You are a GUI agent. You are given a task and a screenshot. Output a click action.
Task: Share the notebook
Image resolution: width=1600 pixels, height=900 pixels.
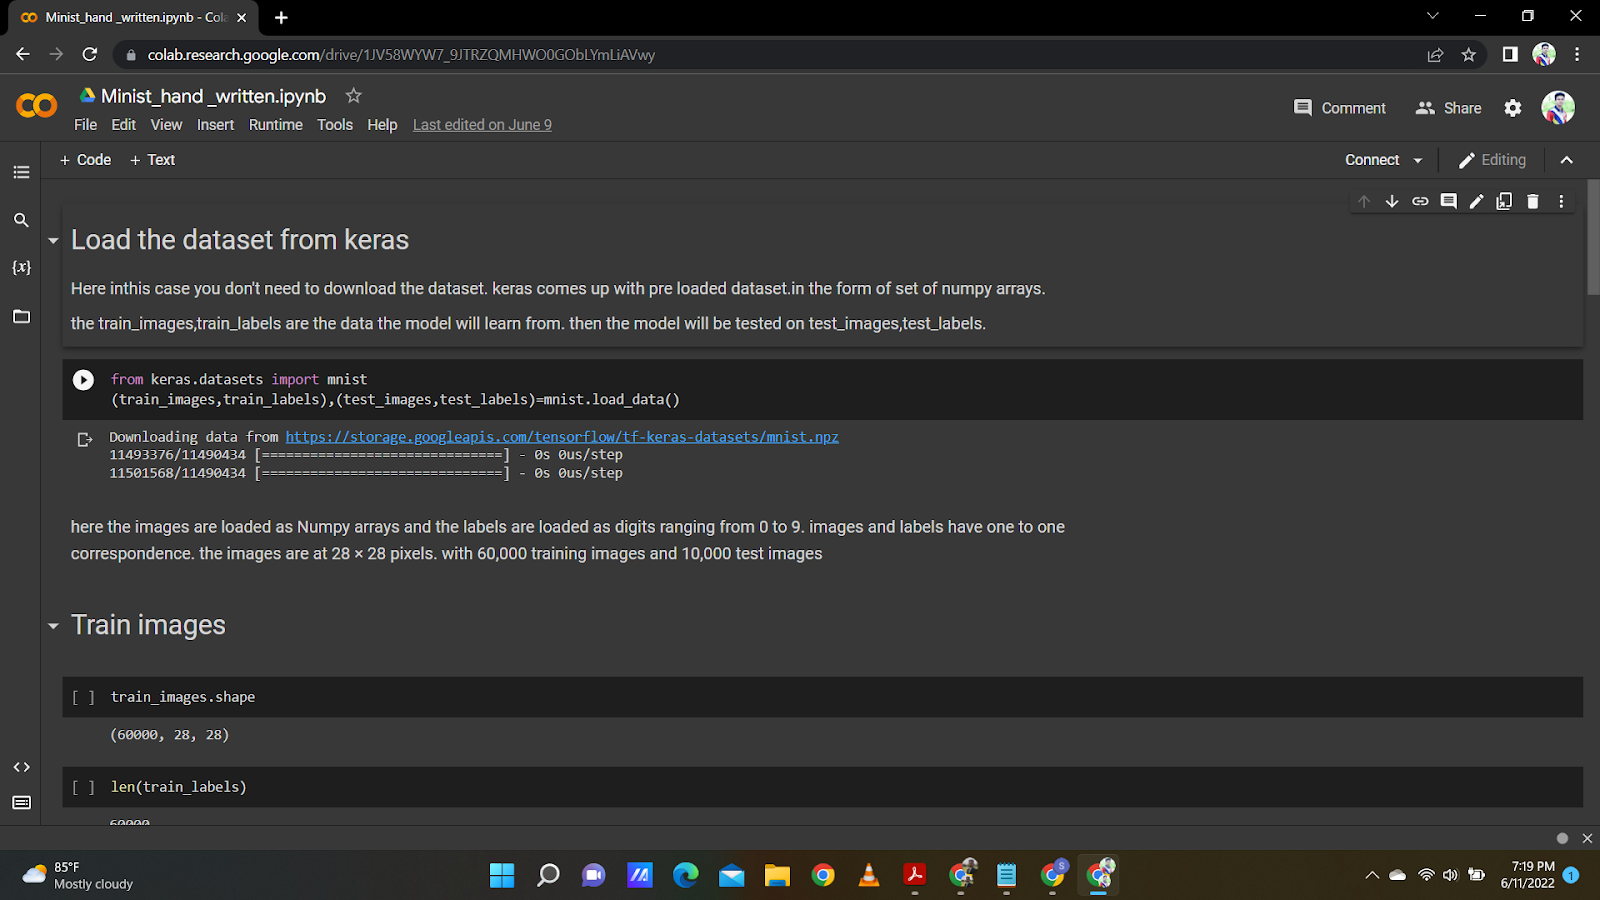(1449, 108)
